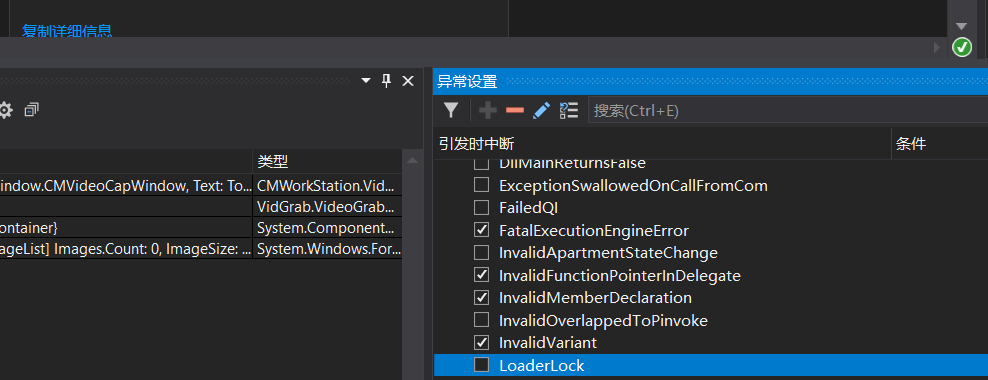The image size is (988, 380).
Task: Open left panel window position dropdown arrow
Action: point(366,81)
